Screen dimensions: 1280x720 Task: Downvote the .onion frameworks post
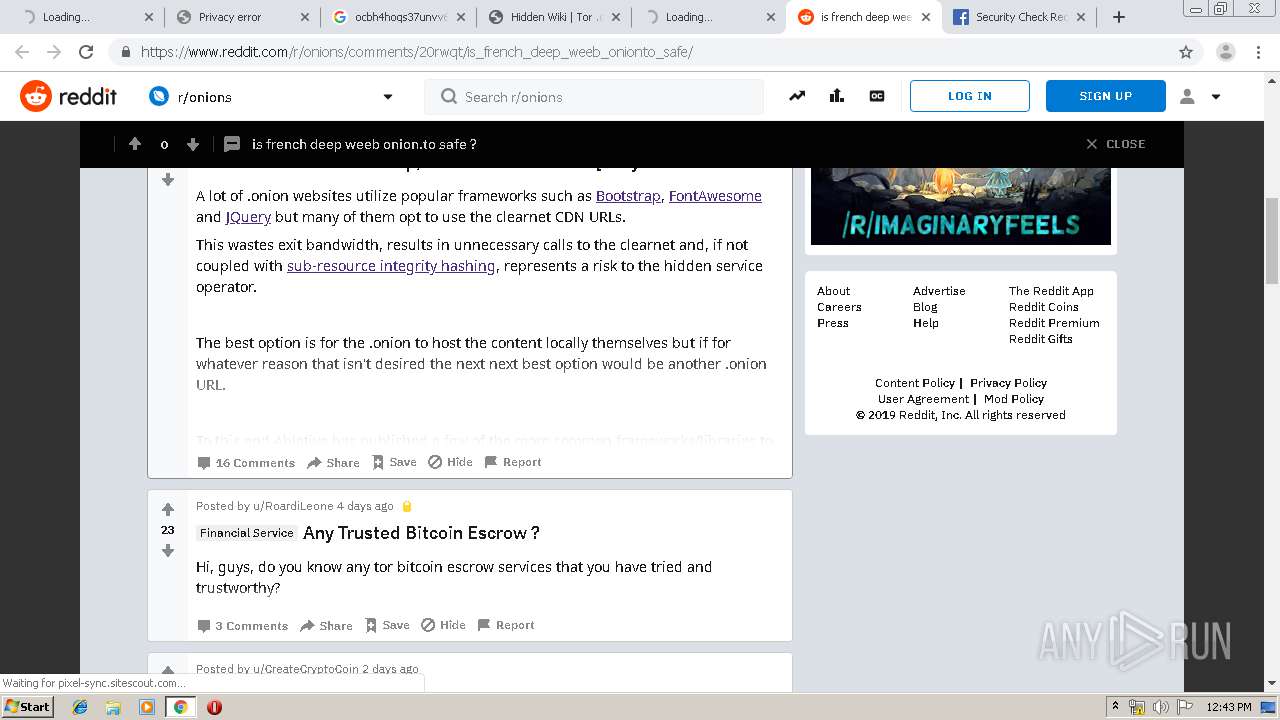pos(168,180)
